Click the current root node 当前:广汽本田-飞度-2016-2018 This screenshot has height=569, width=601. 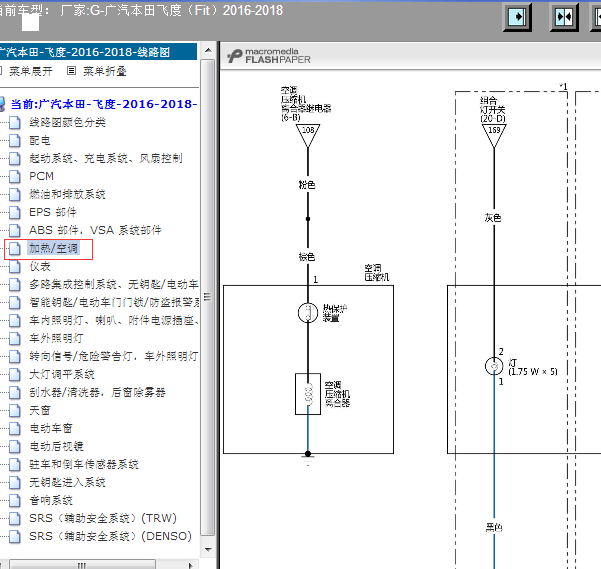tap(103, 104)
